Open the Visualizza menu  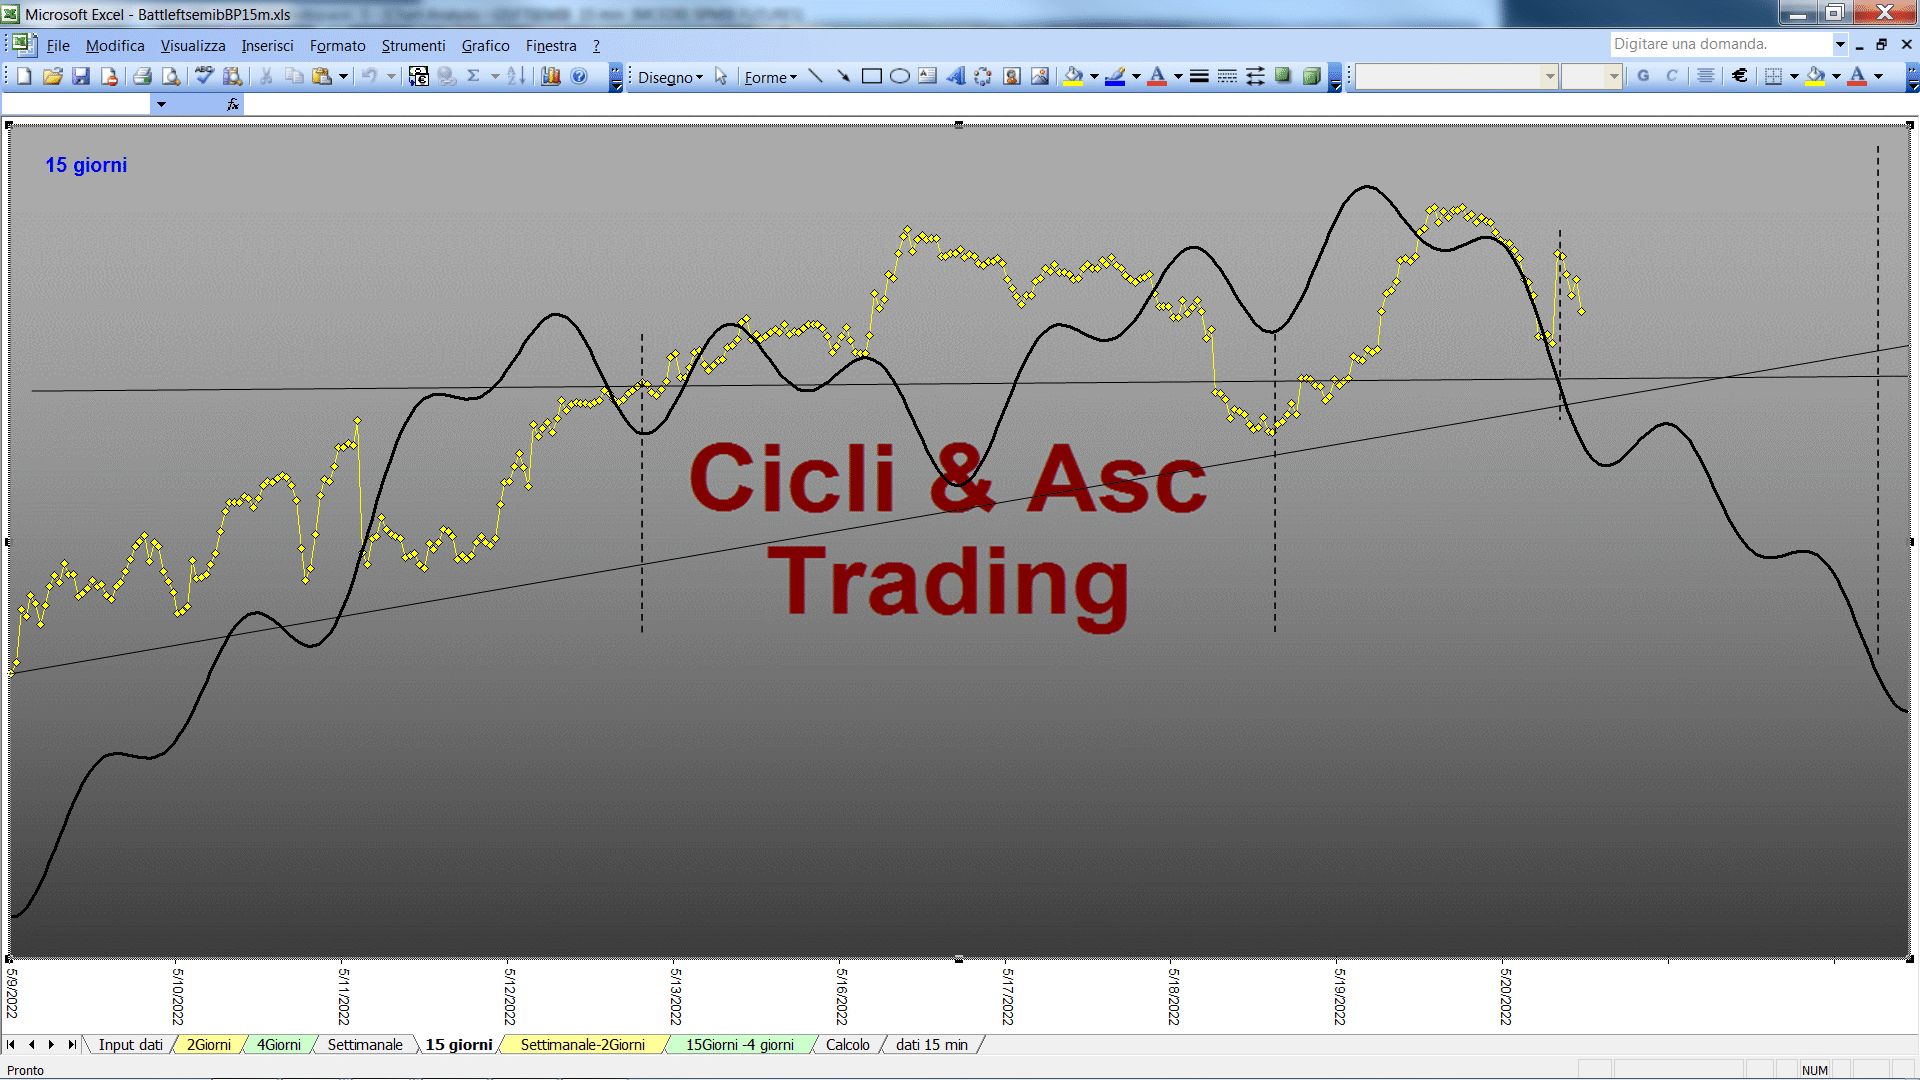193,46
